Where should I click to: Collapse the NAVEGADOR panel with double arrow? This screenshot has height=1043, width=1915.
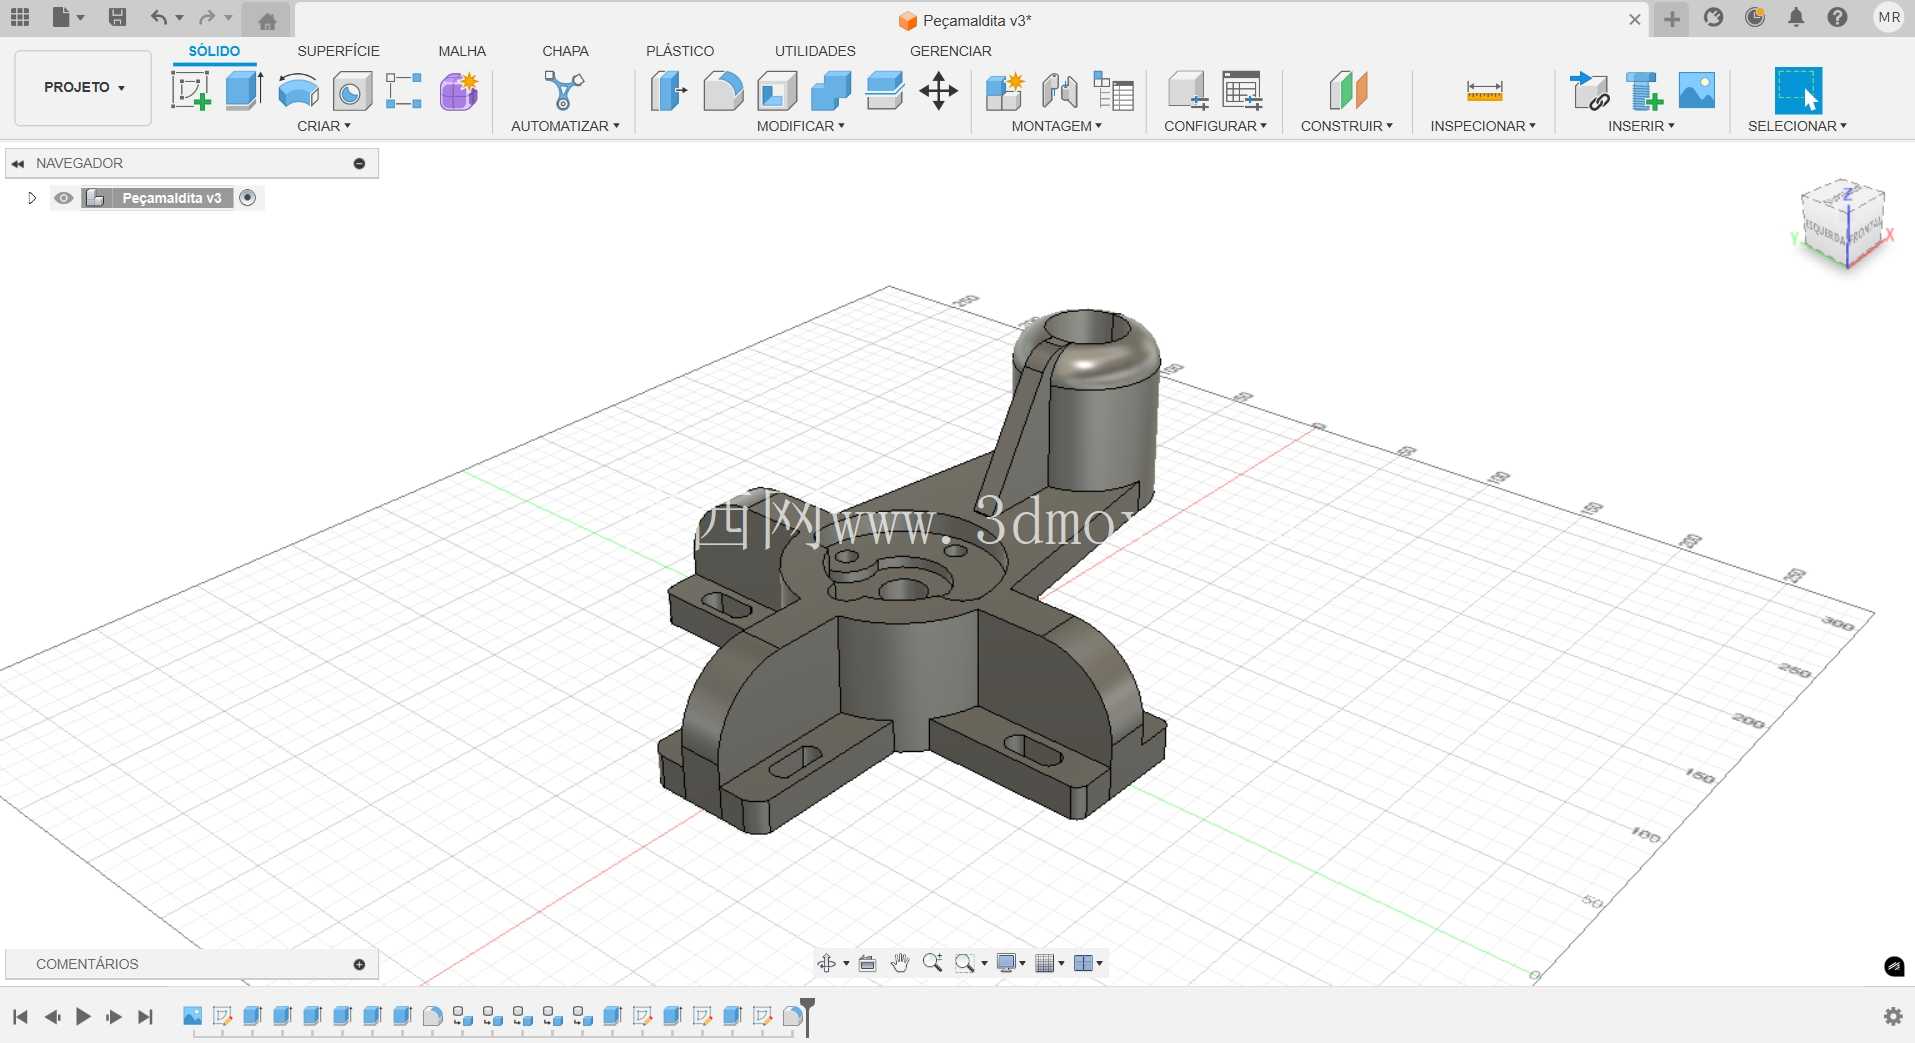tap(18, 163)
